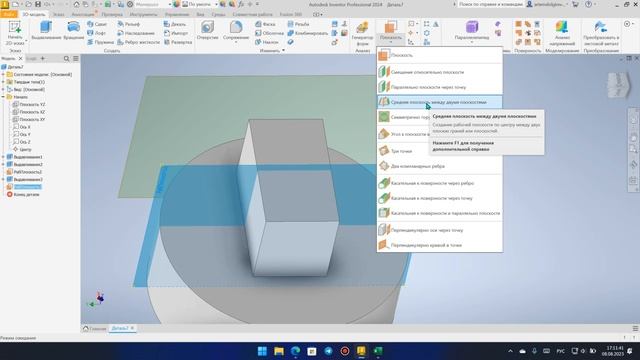Choose Плоскость from the plane menu

440,55
